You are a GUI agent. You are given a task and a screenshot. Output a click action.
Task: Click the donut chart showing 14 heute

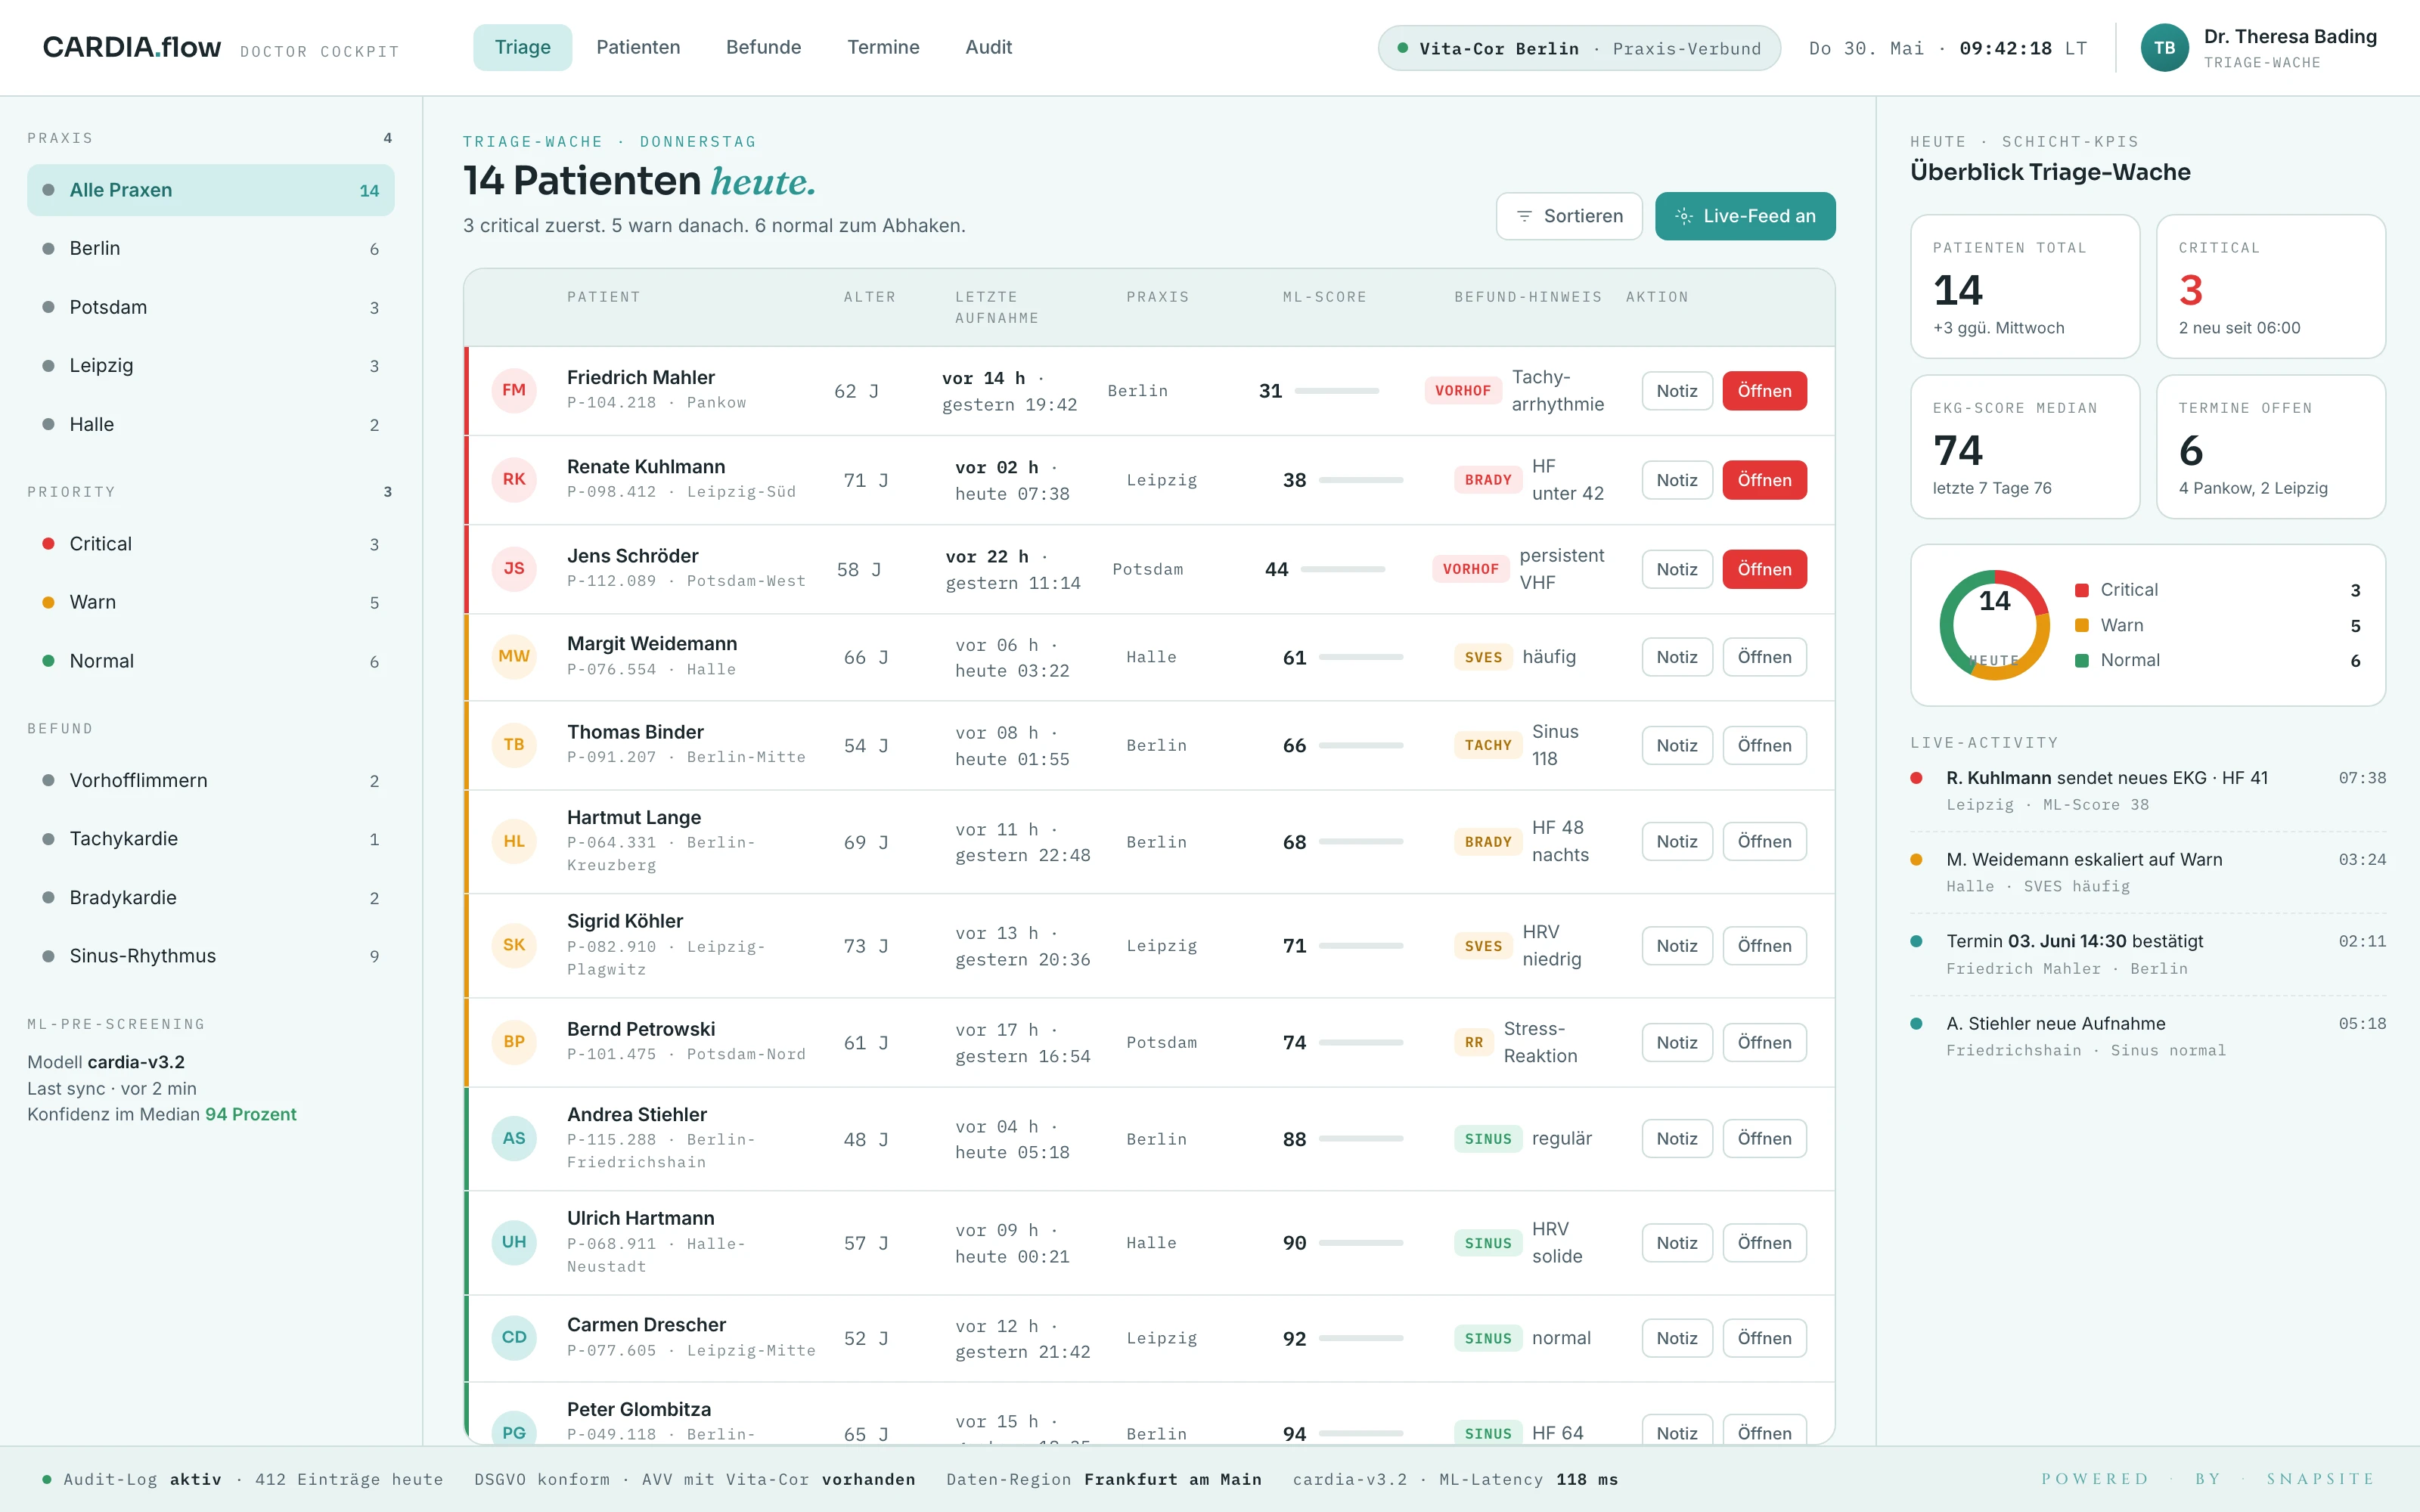click(x=1994, y=625)
